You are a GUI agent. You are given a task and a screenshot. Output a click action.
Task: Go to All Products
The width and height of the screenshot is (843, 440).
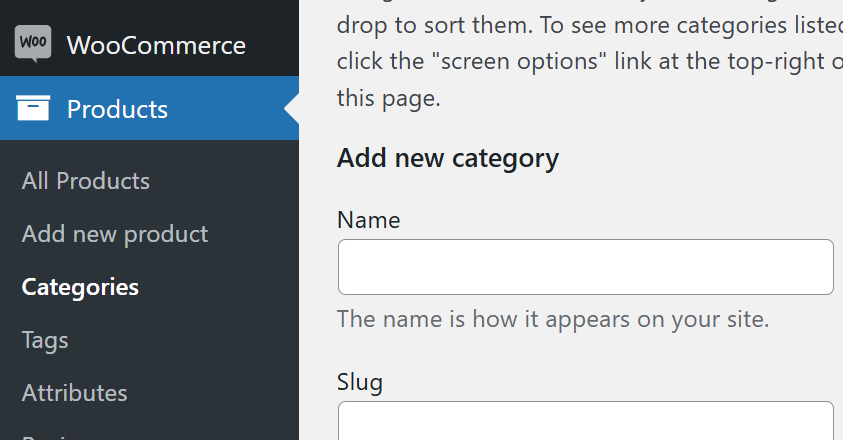[86, 181]
